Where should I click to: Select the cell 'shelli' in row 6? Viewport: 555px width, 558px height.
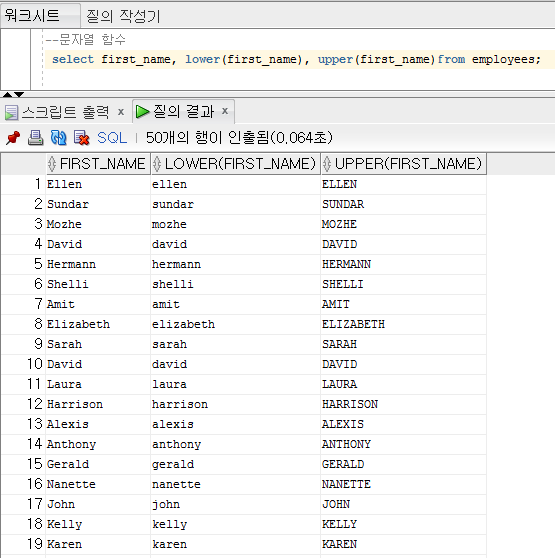pos(235,284)
